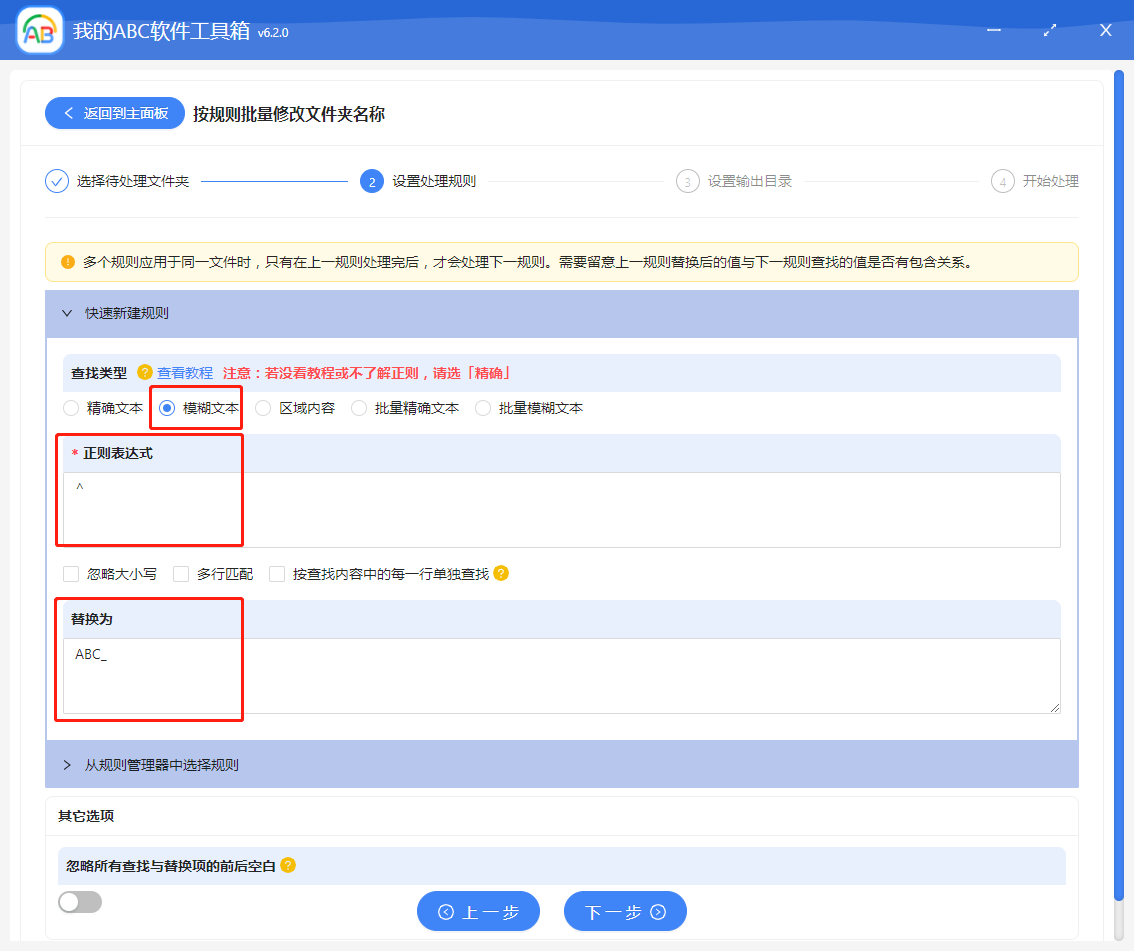
Task: Click the checkmark icon of 选择待处理文件夹 step
Action: pos(56,181)
